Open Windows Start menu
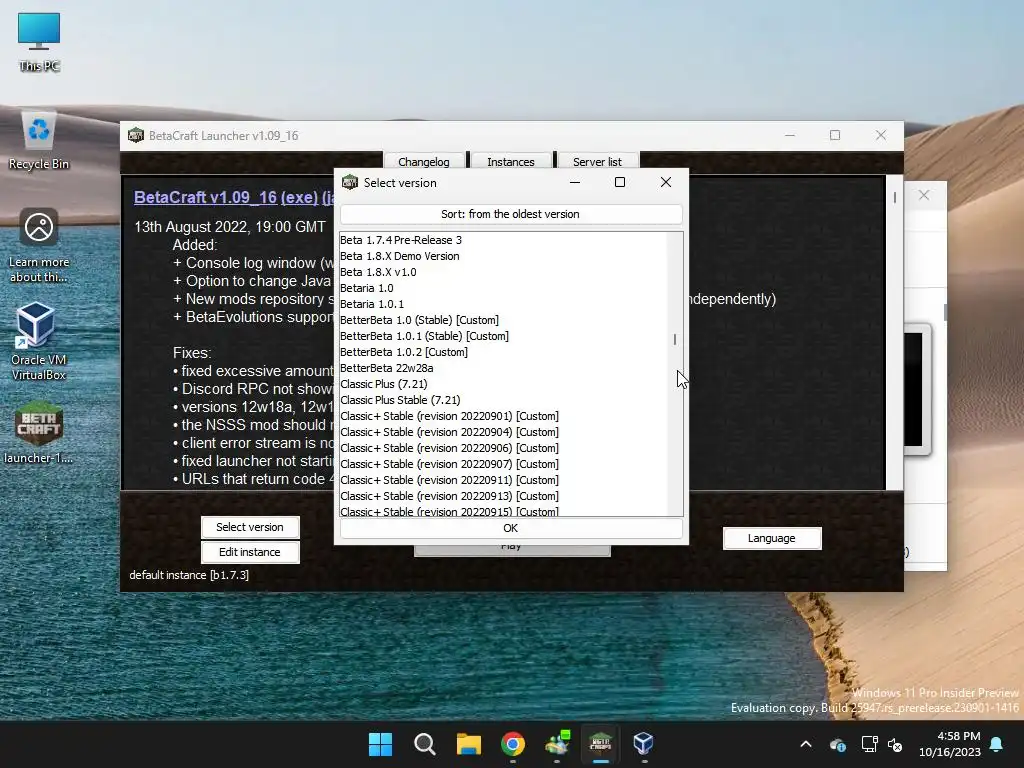Image resolution: width=1024 pixels, height=768 pixels. pos(380,744)
